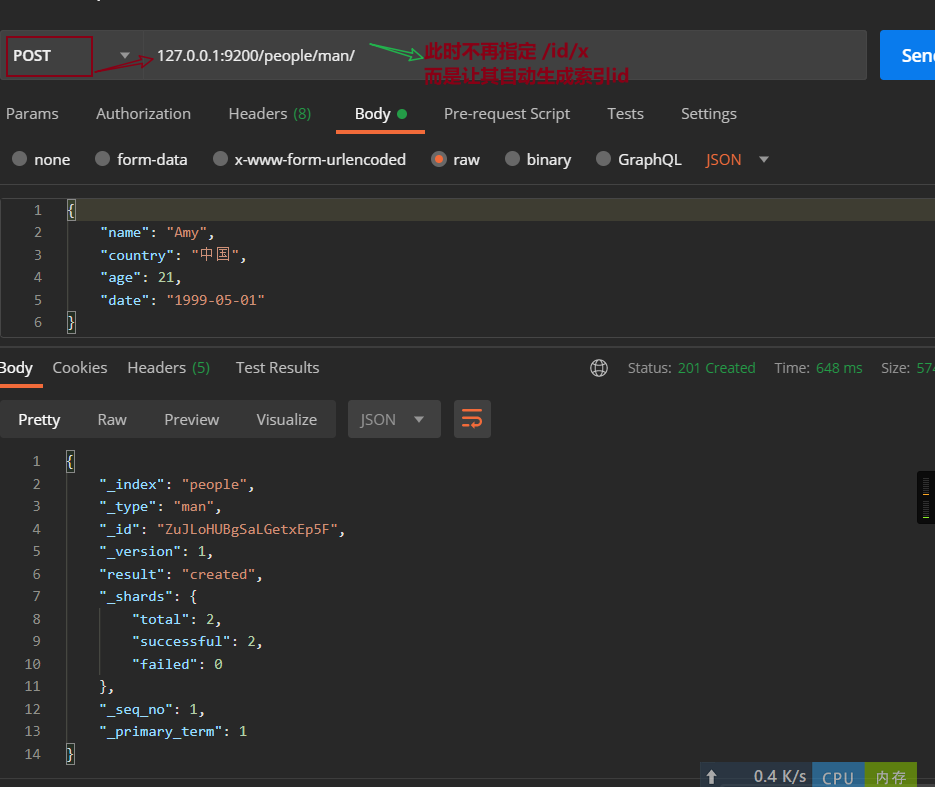Click the request URL field
This screenshot has height=787, width=935.
[x=504, y=55]
